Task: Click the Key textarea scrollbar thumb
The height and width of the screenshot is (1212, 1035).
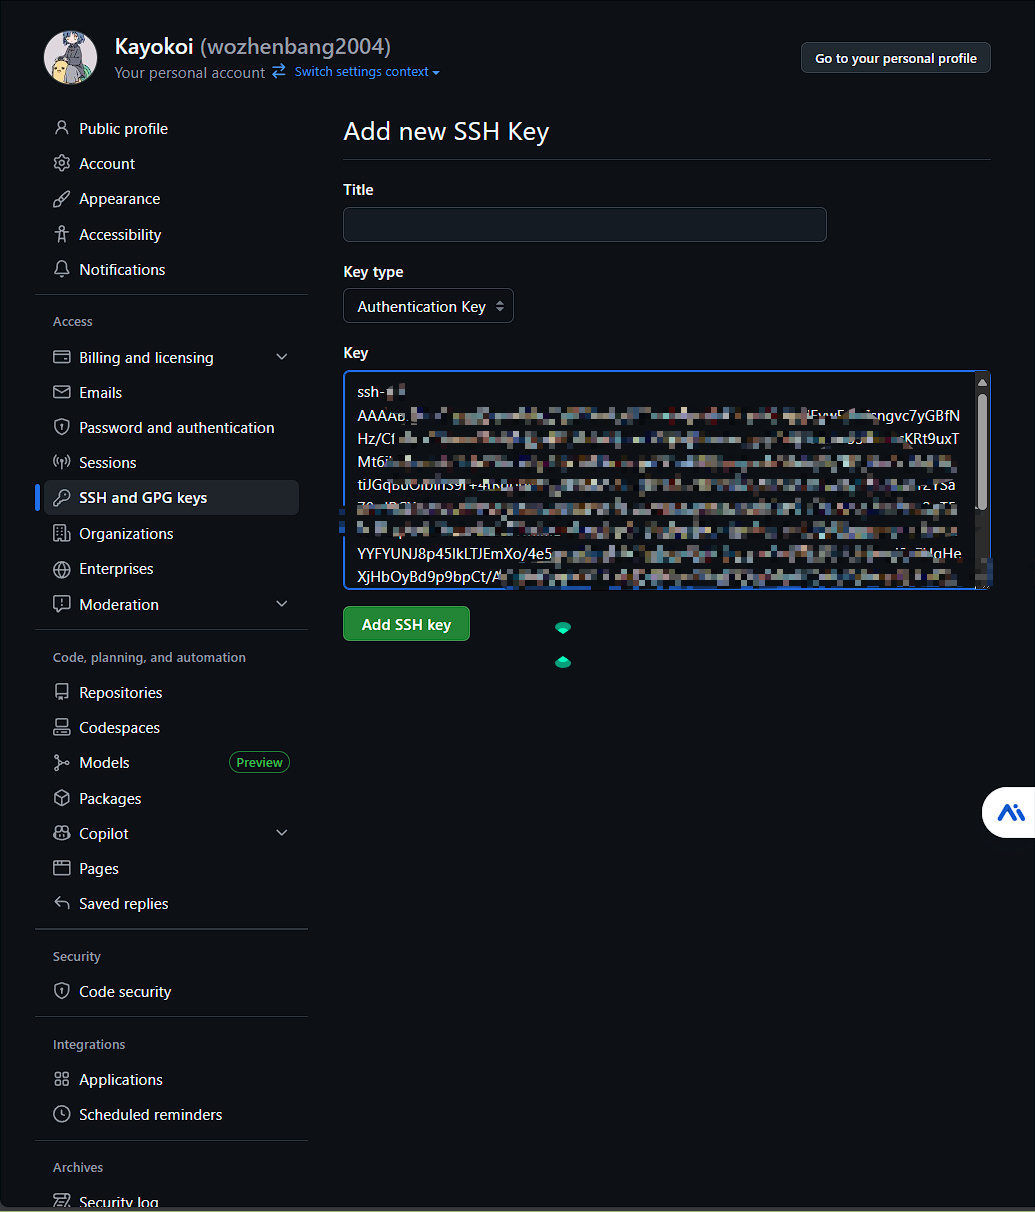Action: tap(982, 451)
